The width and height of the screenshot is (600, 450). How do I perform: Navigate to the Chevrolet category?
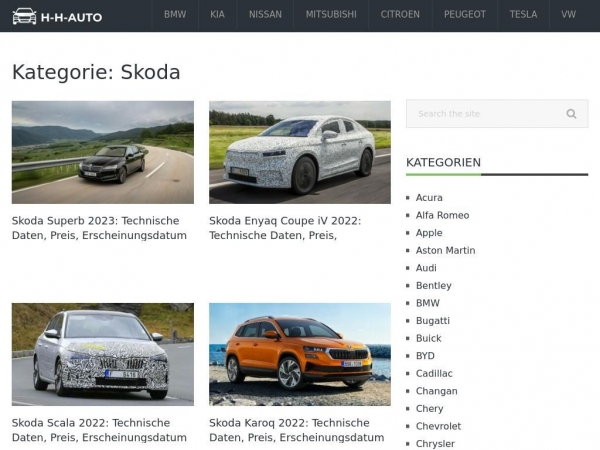[x=439, y=427]
